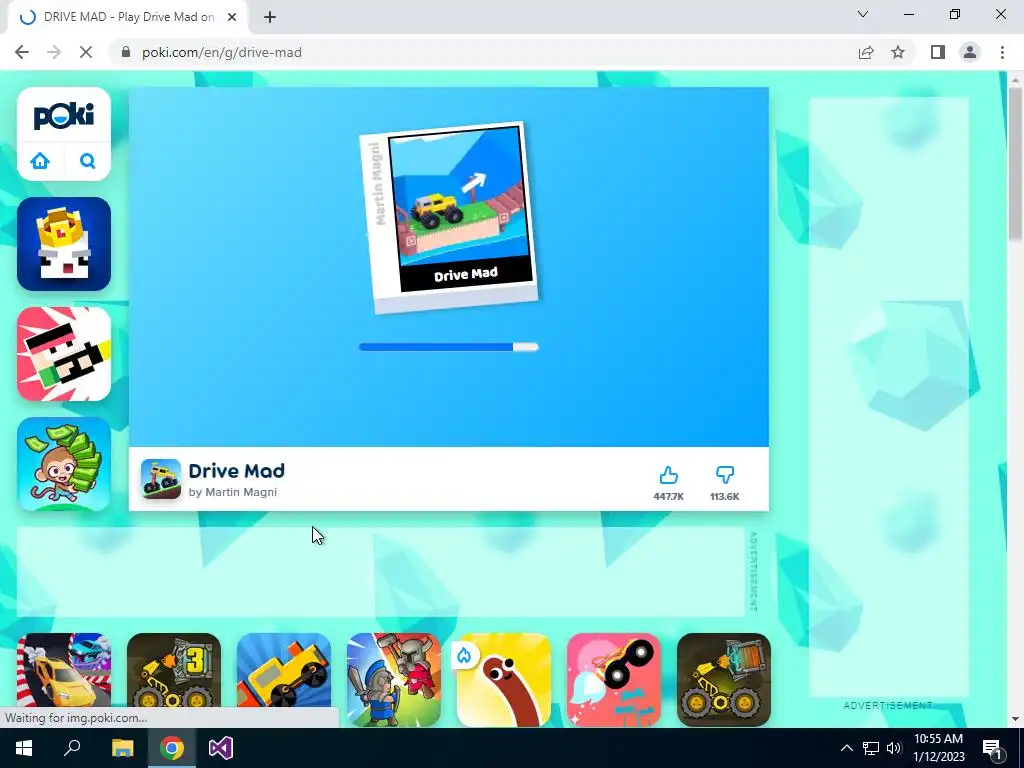Click the Drive Mad title text
1024x768 pixels.
(236, 471)
